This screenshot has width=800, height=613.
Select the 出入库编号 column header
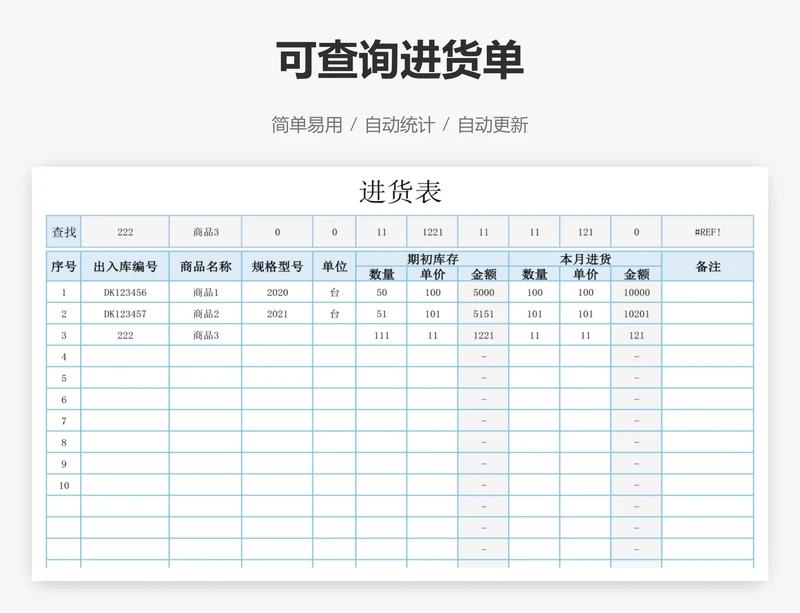pos(125,266)
